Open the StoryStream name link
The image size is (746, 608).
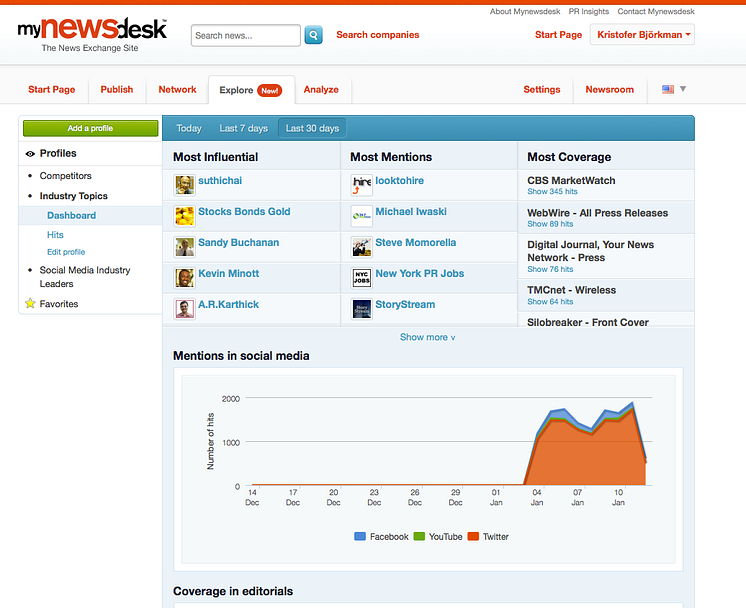405,304
